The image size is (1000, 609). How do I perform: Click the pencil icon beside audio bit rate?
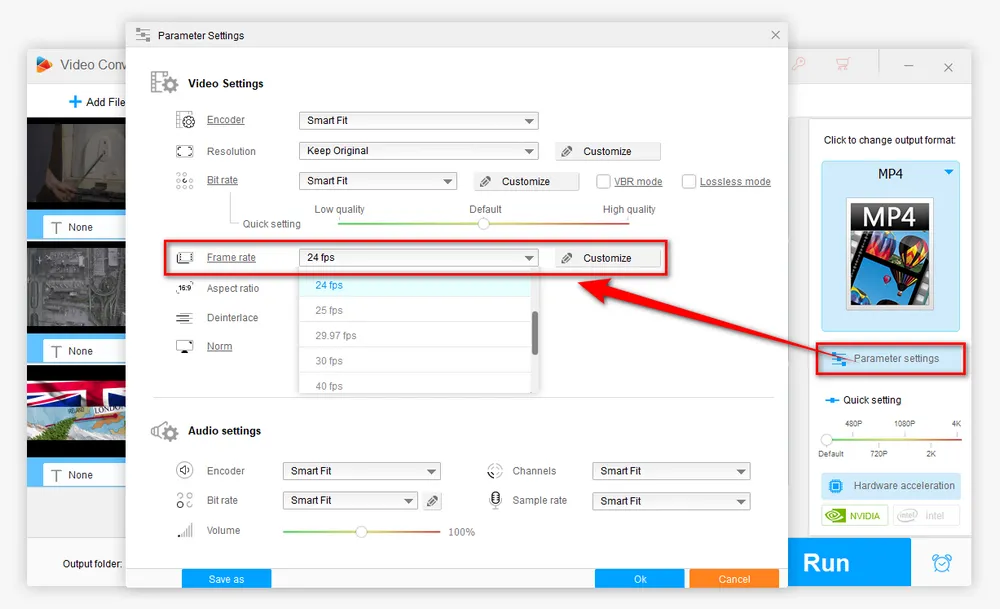432,501
